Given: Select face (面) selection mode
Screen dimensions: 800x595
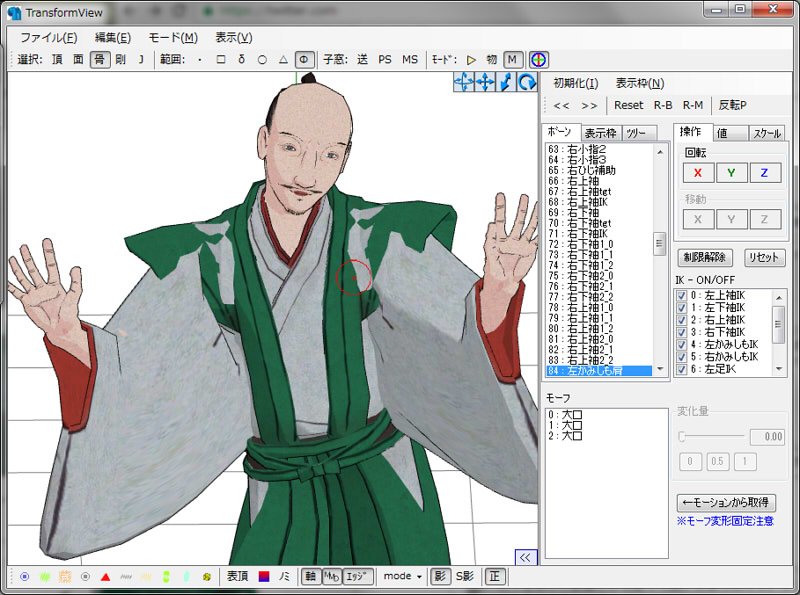Looking at the screenshot, I should pyautogui.click(x=78, y=60).
